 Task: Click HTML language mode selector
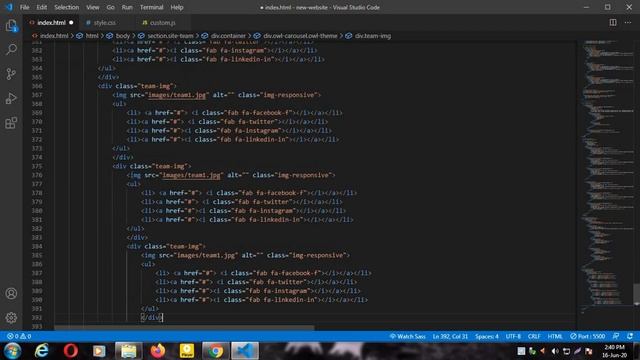[x=555, y=336]
